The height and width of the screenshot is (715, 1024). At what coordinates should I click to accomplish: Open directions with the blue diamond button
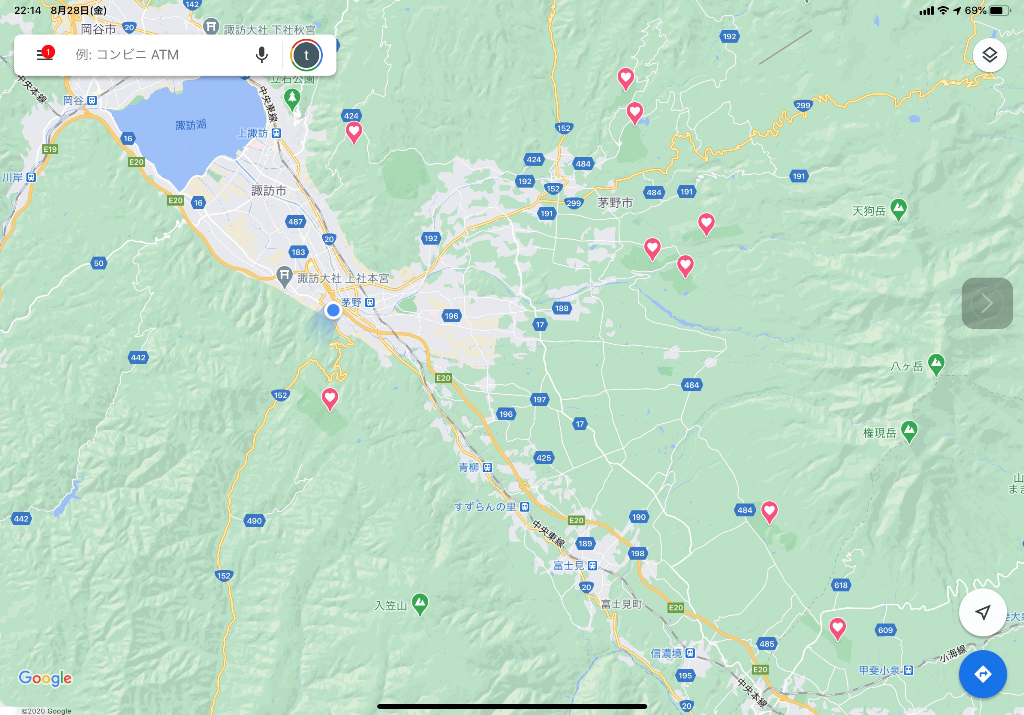coord(983,674)
